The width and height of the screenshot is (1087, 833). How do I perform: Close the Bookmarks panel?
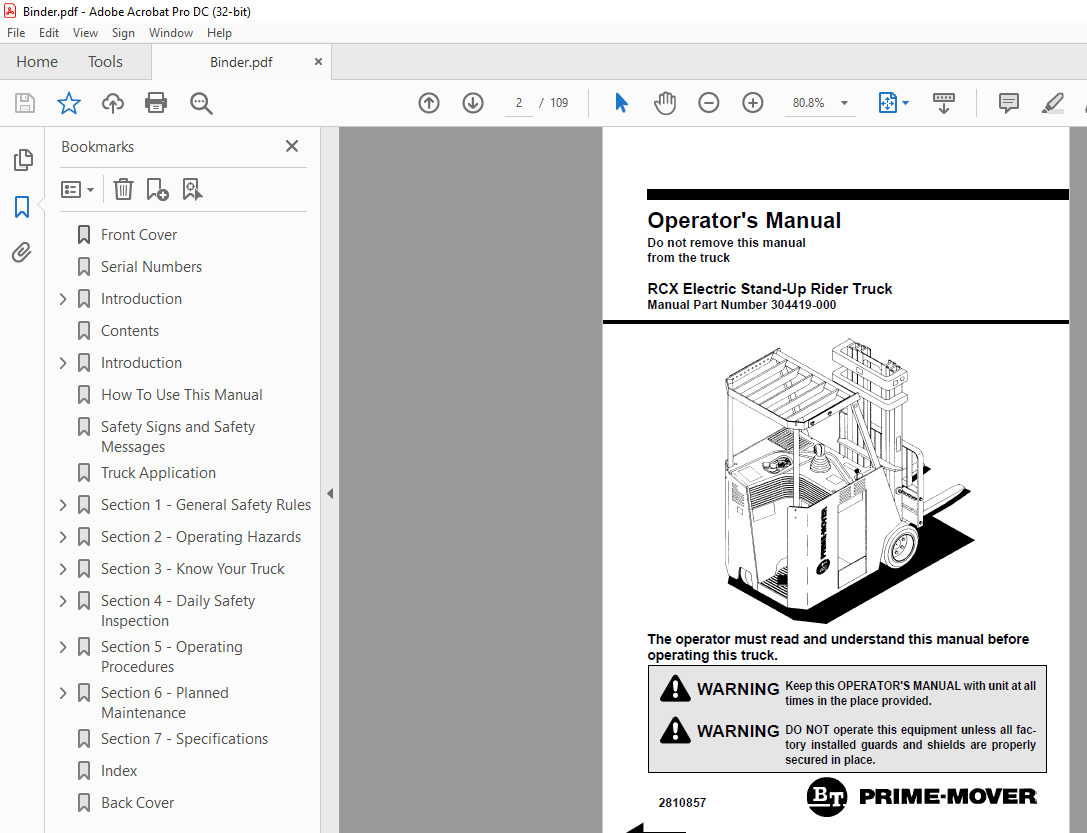(x=292, y=146)
